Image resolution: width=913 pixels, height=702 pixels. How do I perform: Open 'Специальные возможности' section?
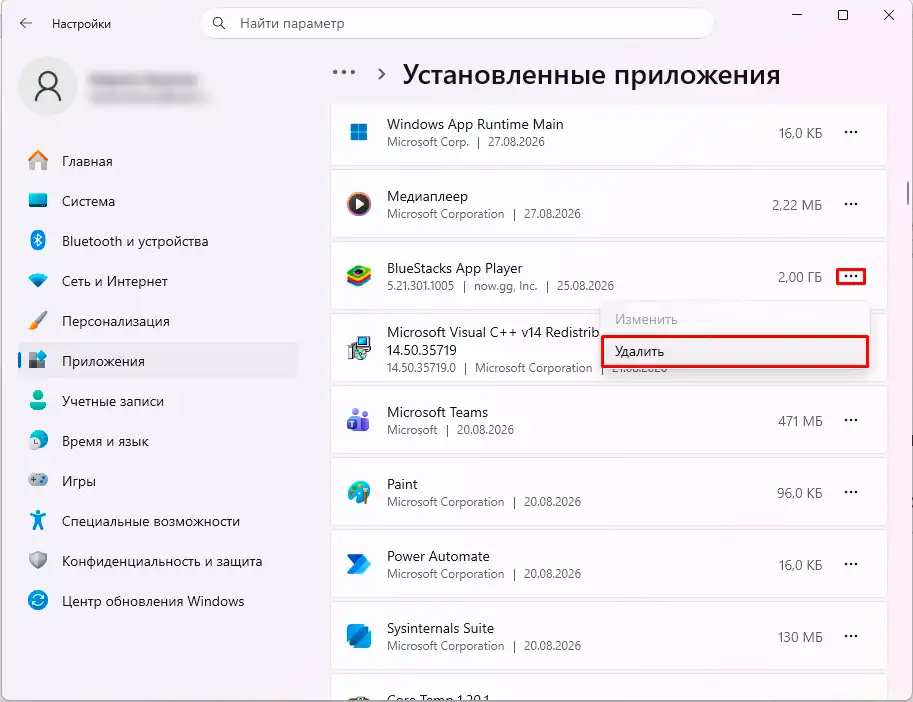click(x=157, y=521)
